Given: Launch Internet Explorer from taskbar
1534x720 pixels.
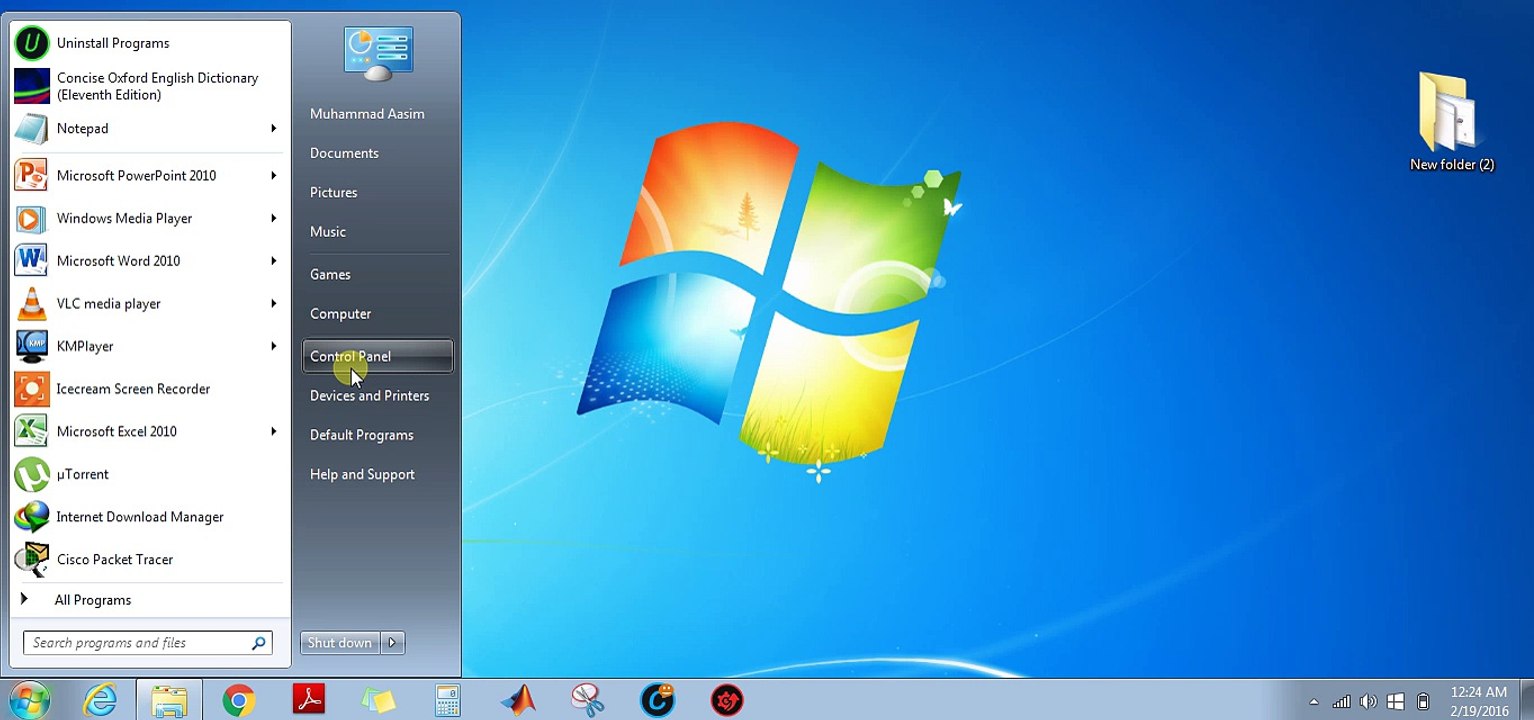Looking at the screenshot, I should (x=100, y=700).
